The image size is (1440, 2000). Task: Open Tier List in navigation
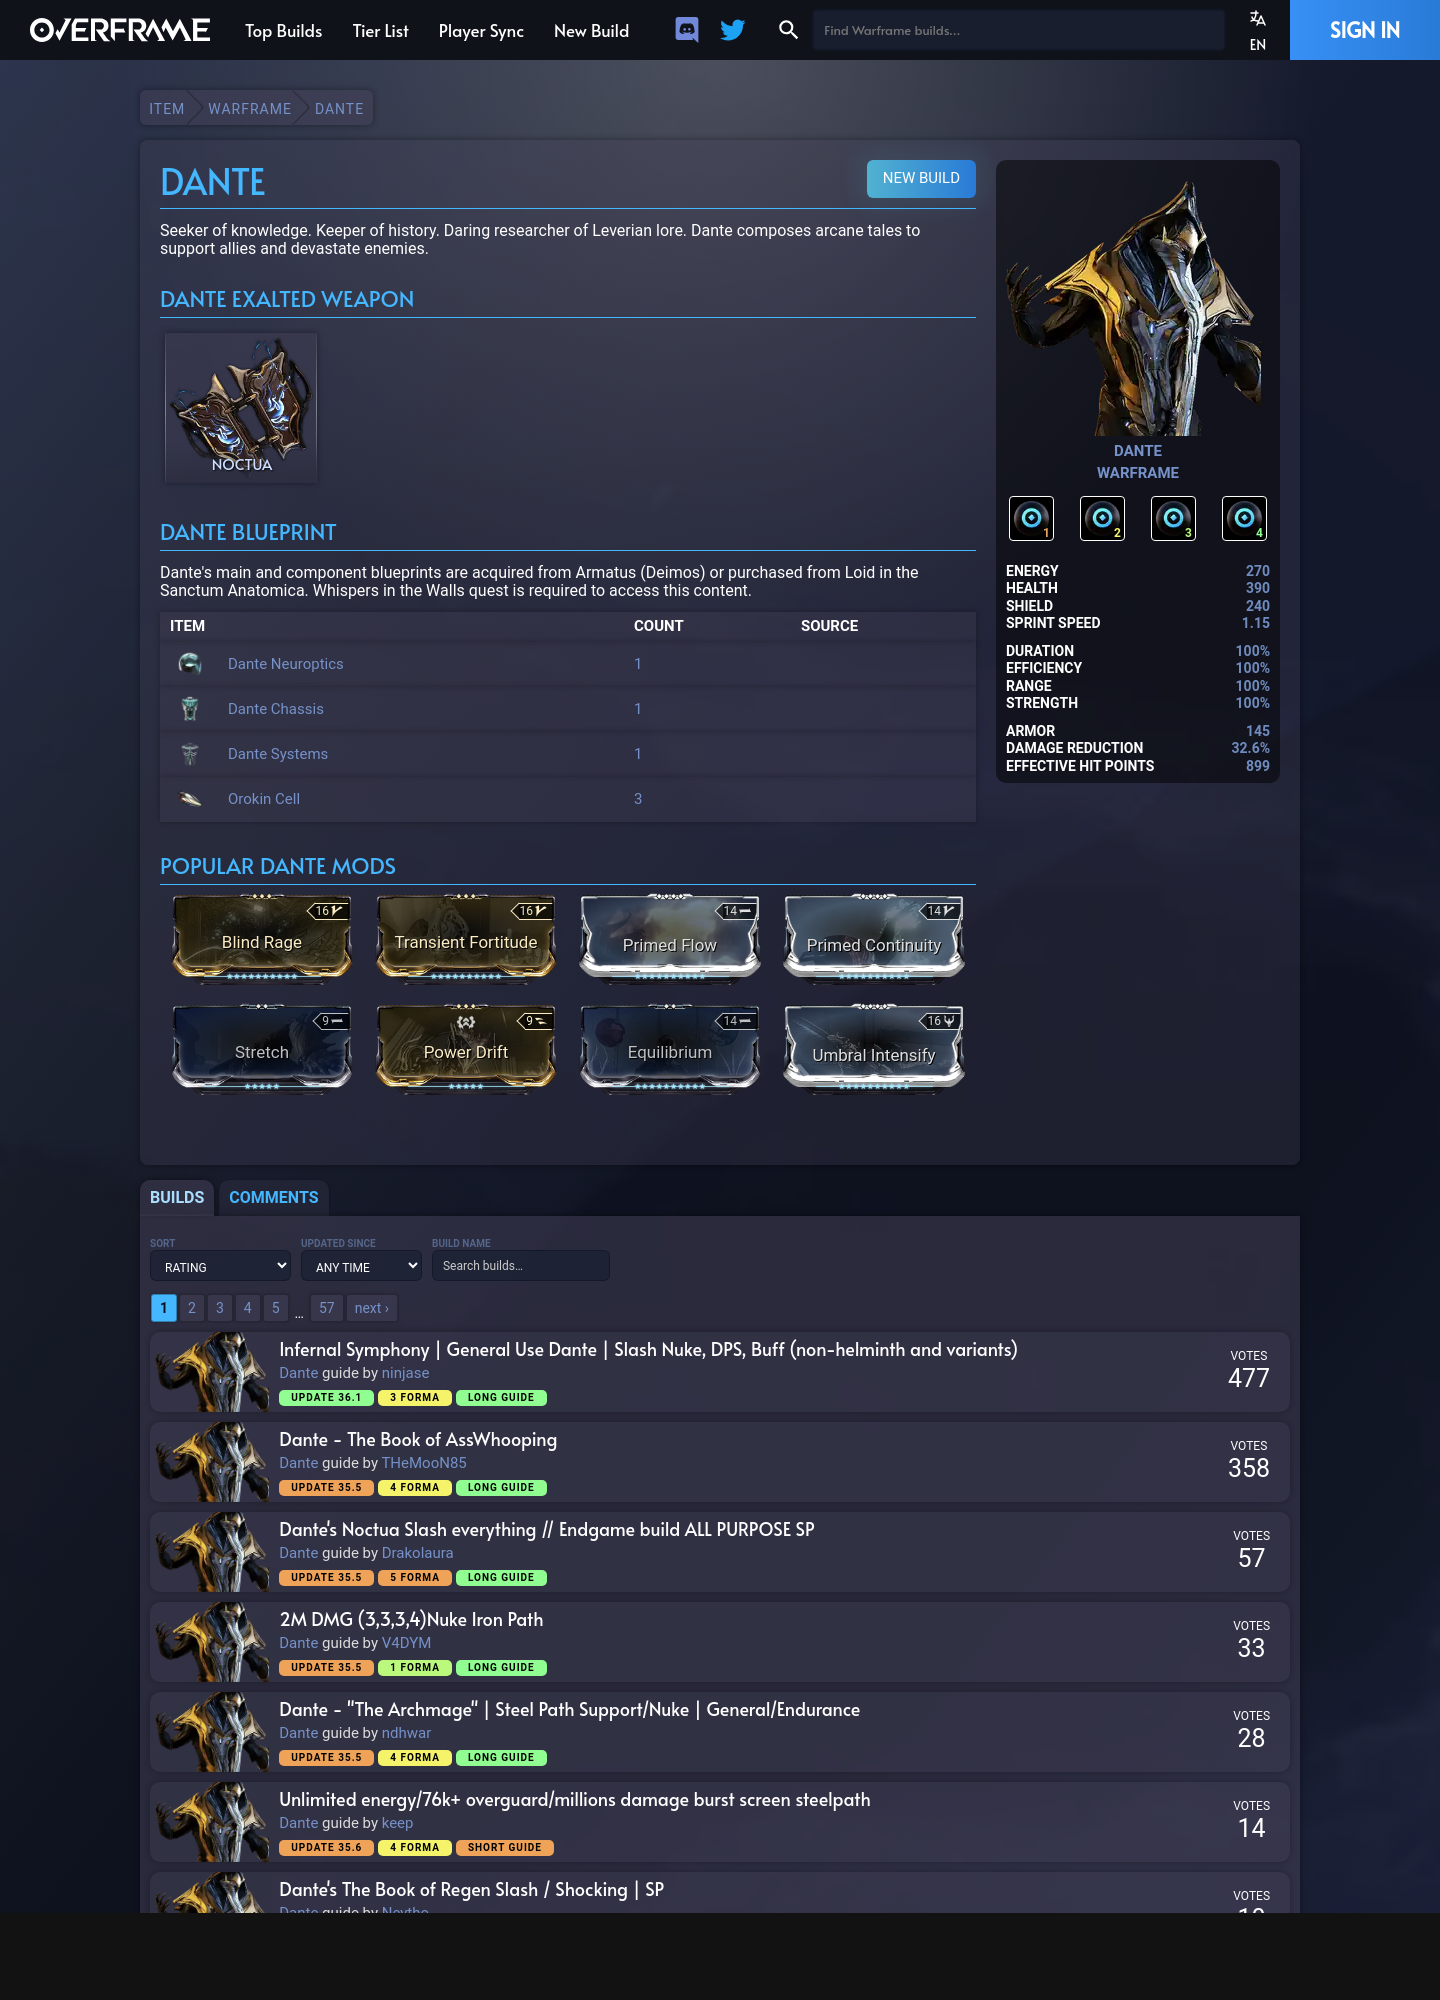(x=380, y=31)
